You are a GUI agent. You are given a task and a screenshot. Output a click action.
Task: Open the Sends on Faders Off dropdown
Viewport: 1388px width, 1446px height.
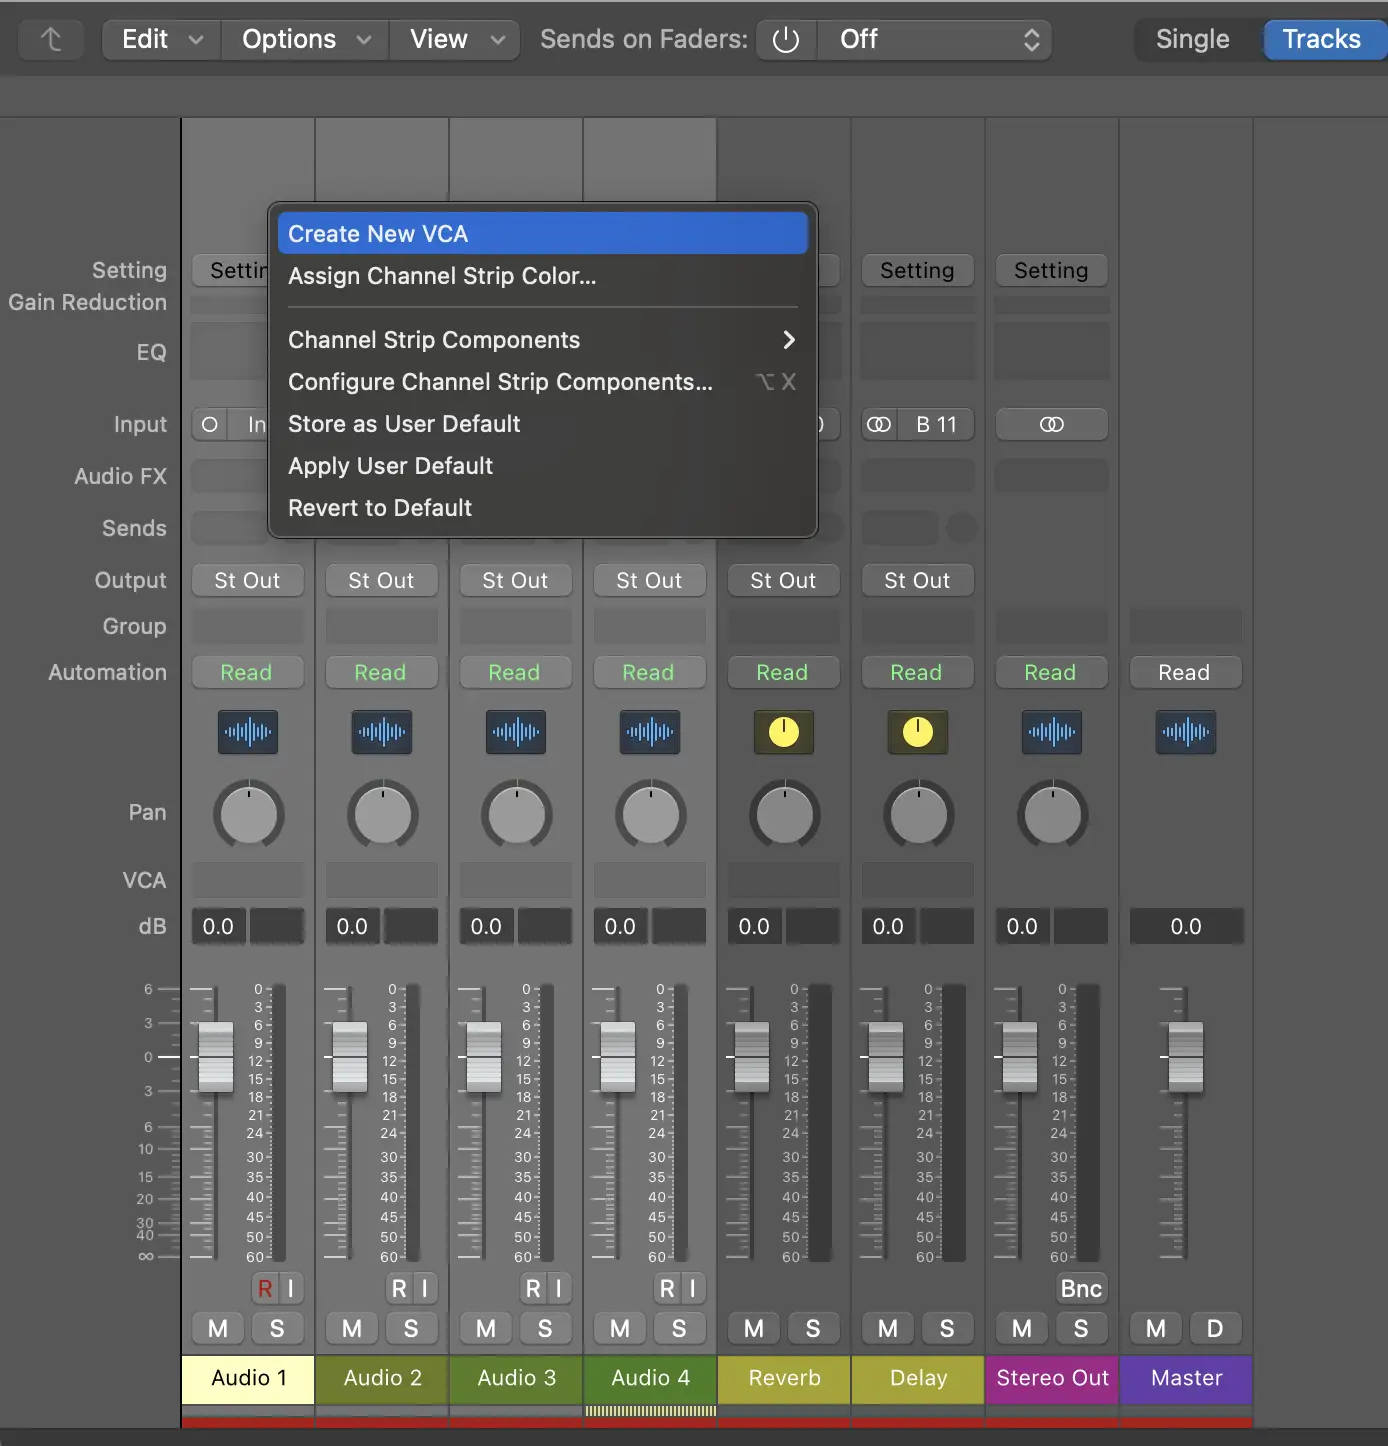pos(935,39)
